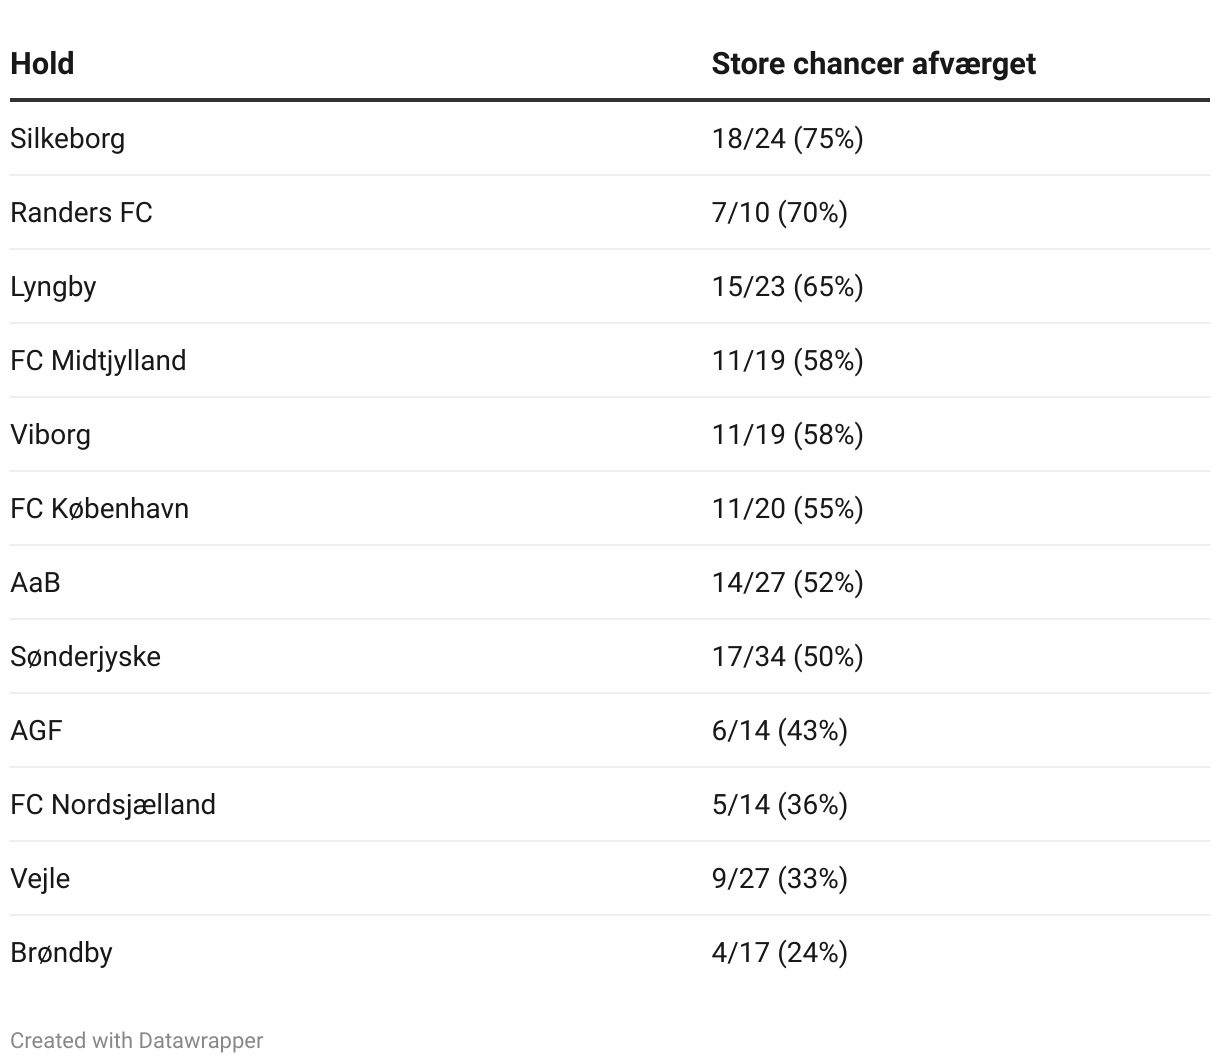
Task: Select the Silkeborg team row
Action: pyautogui.click(x=68, y=138)
